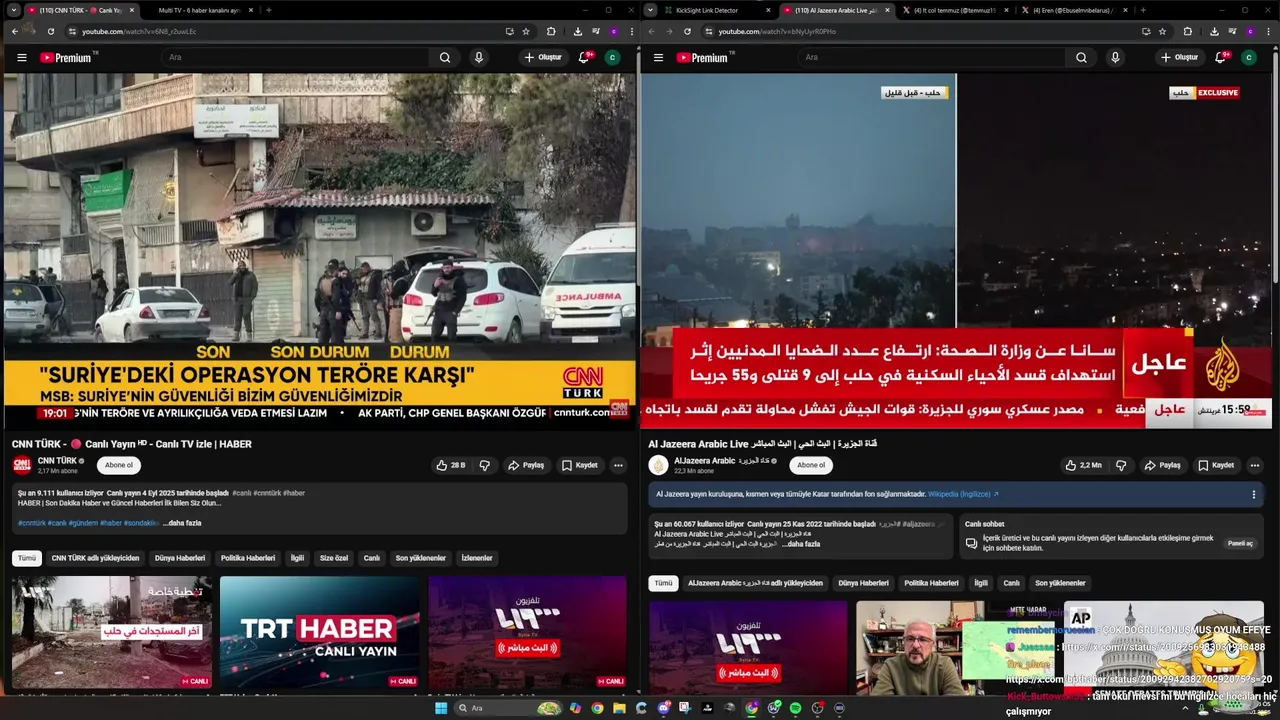This screenshot has height=720, width=1280.
Task: Click the CNN TÜRK channel avatar
Action: point(22,465)
